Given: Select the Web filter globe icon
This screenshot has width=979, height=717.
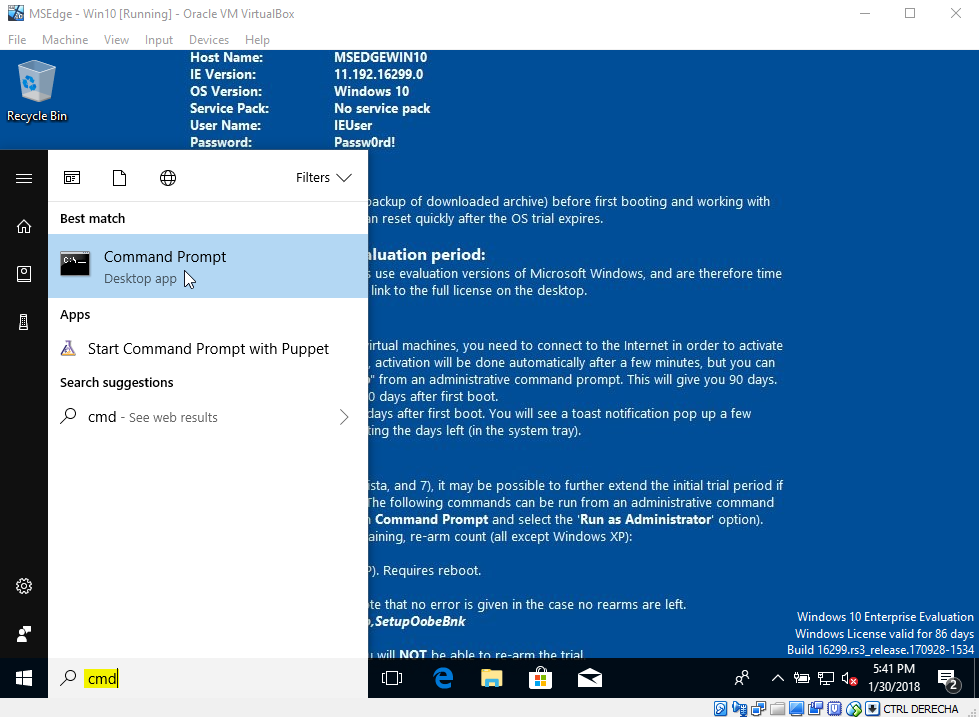Looking at the screenshot, I should tap(168, 178).
